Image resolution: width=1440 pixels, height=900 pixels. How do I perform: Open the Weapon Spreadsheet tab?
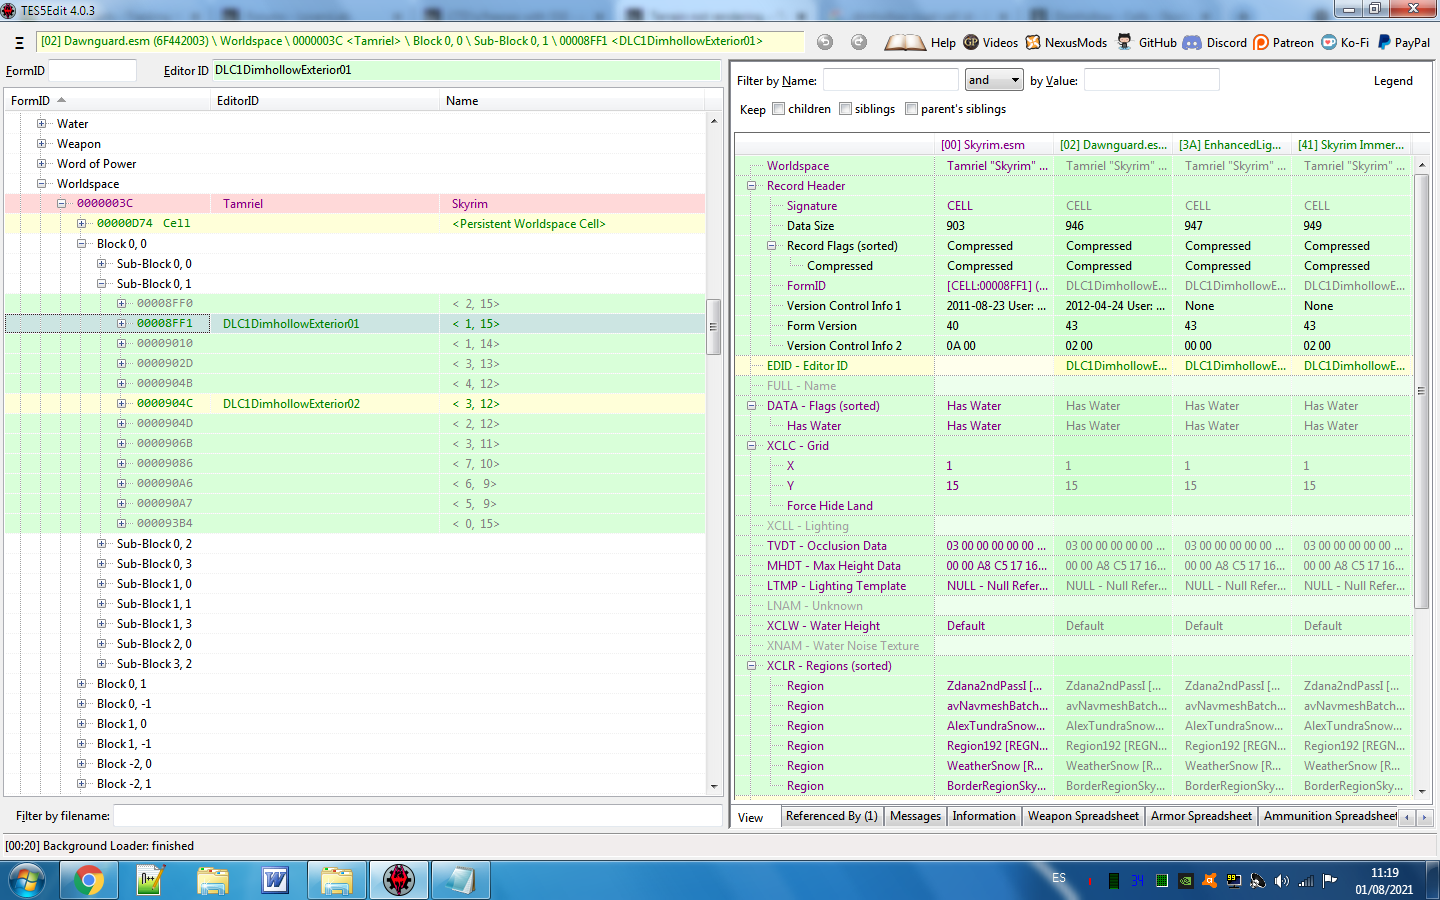pyautogui.click(x=1084, y=816)
